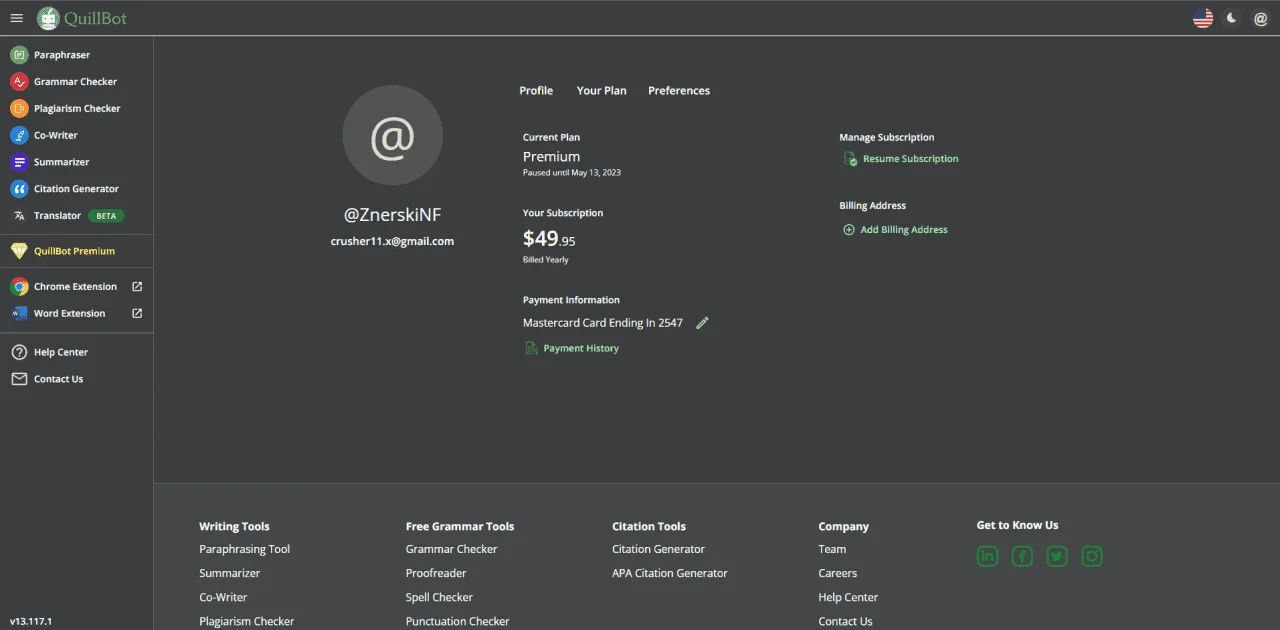The image size is (1280, 630).
Task: Edit payment card pencil icon
Action: coord(702,323)
